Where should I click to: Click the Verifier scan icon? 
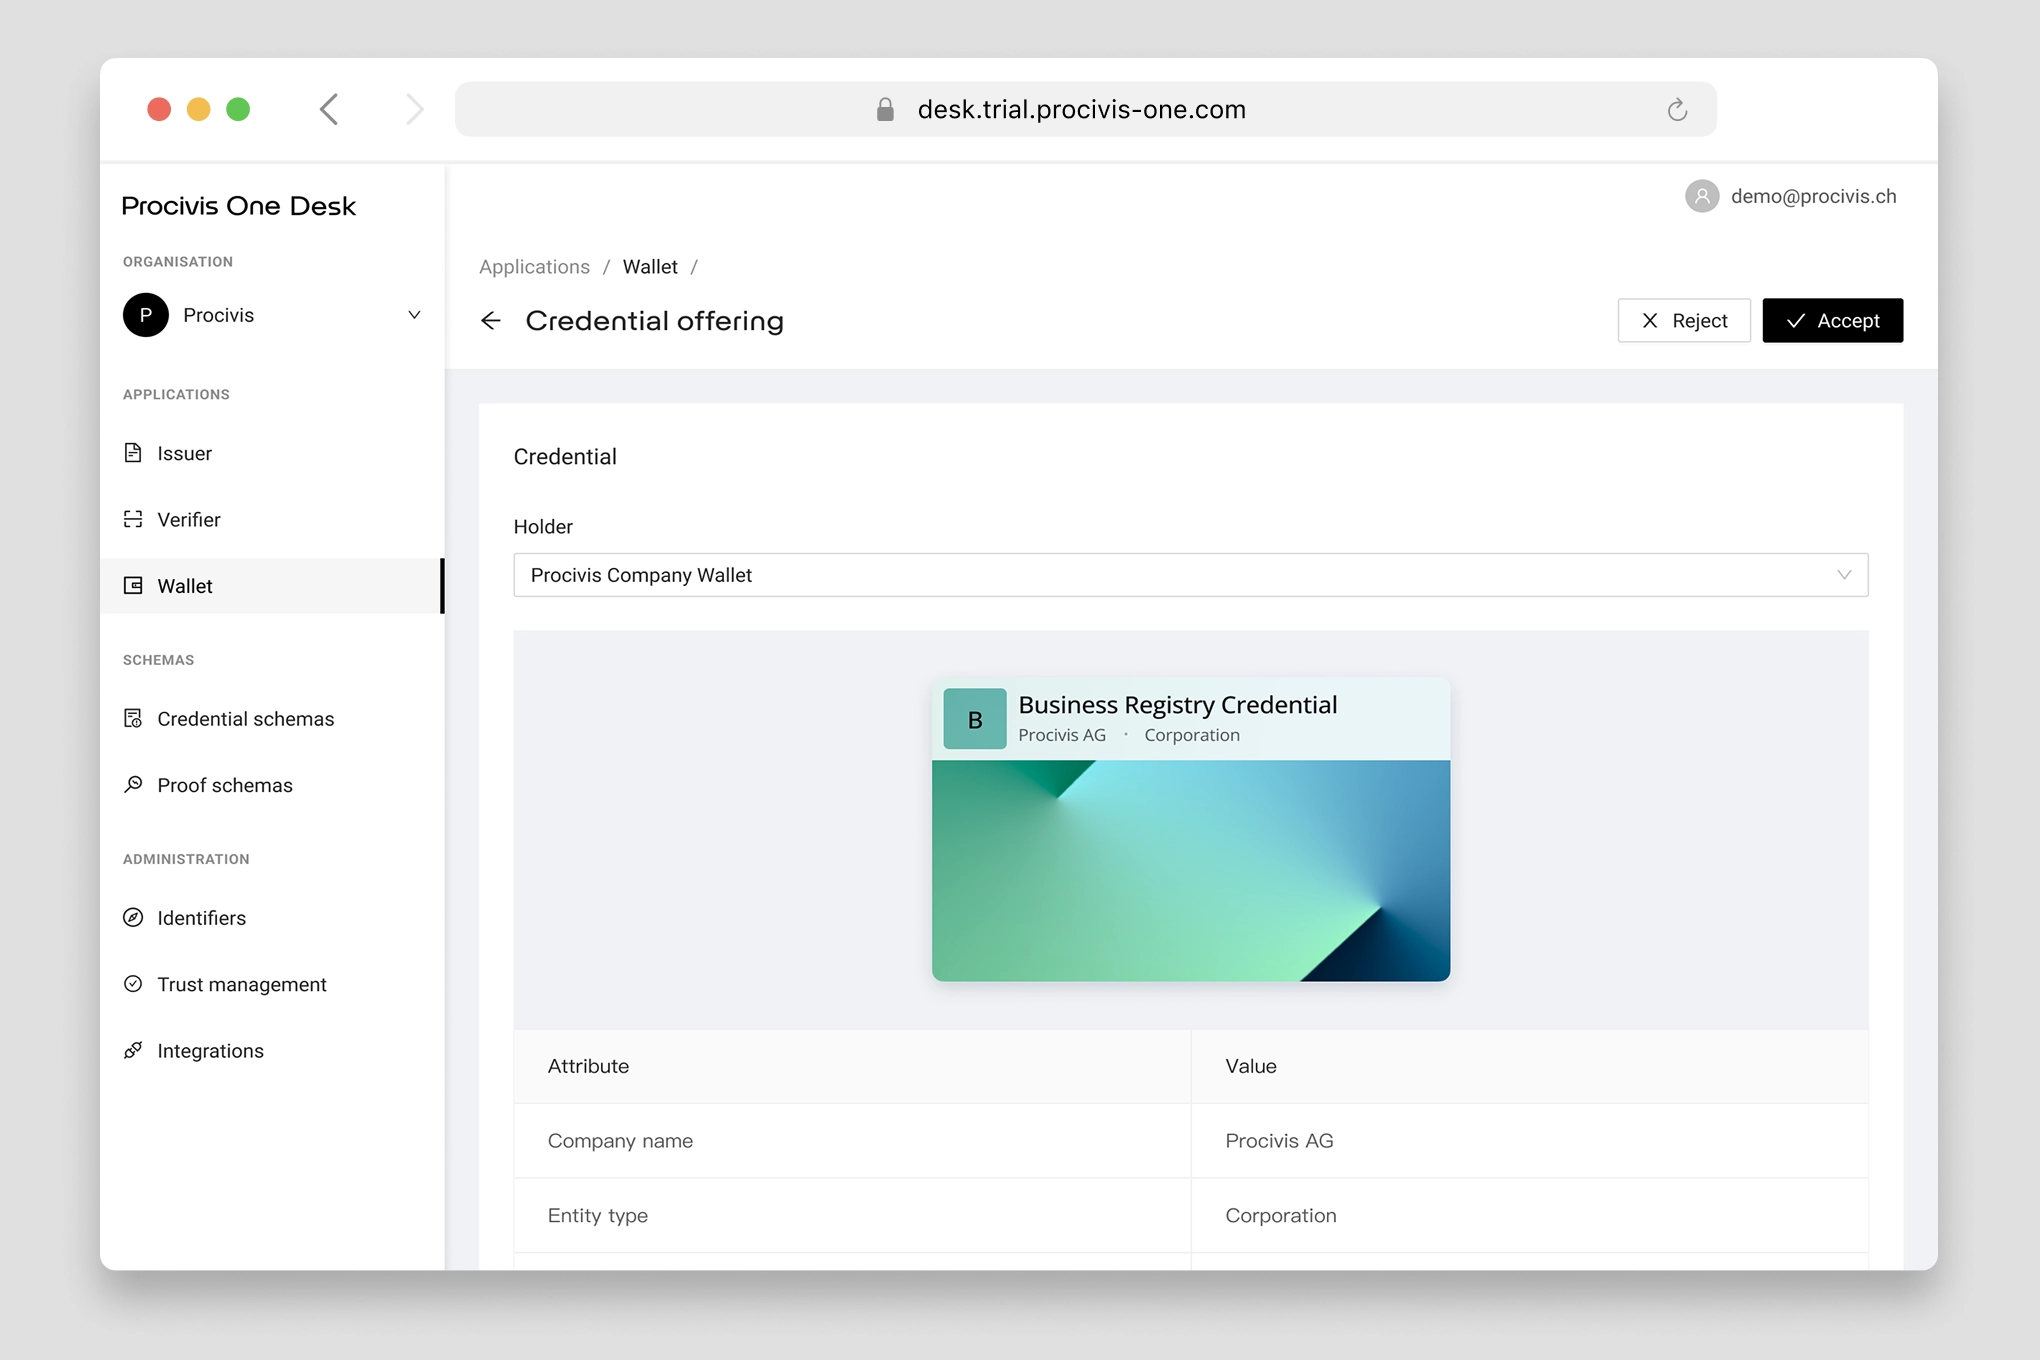tap(133, 519)
